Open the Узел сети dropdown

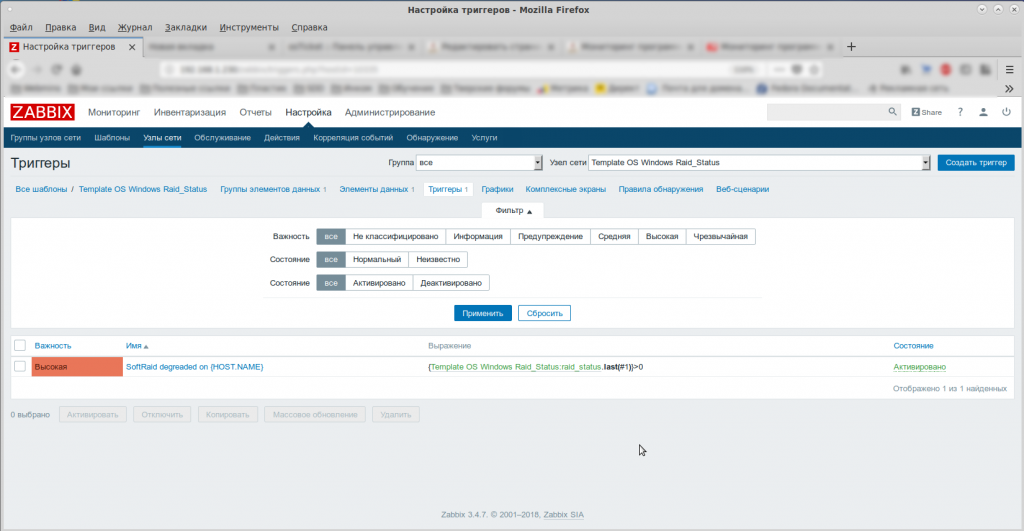coord(759,163)
